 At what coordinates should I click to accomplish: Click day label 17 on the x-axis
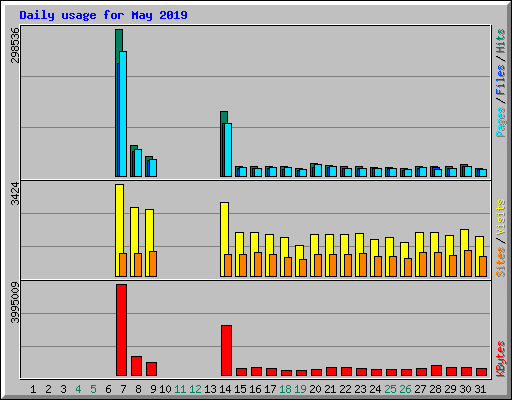click(x=270, y=389)
